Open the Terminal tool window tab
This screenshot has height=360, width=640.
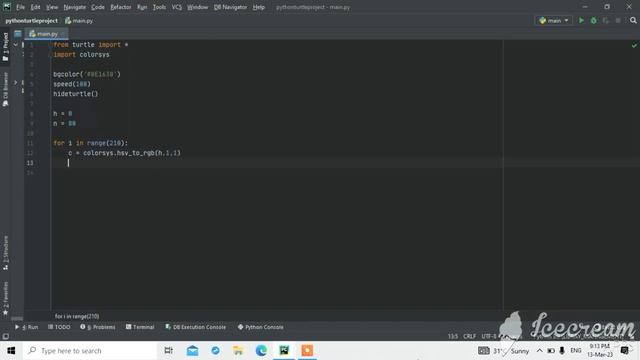pyautogui.click(x=140, y=327)
